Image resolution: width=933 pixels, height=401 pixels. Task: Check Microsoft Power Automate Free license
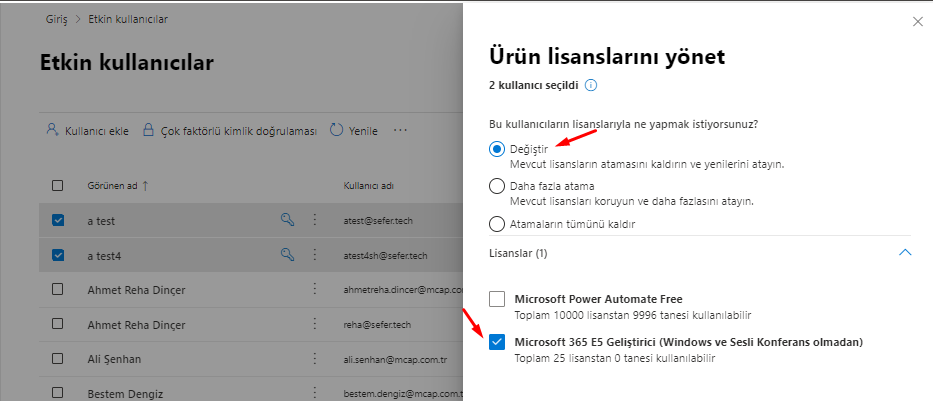click(497, 299)
